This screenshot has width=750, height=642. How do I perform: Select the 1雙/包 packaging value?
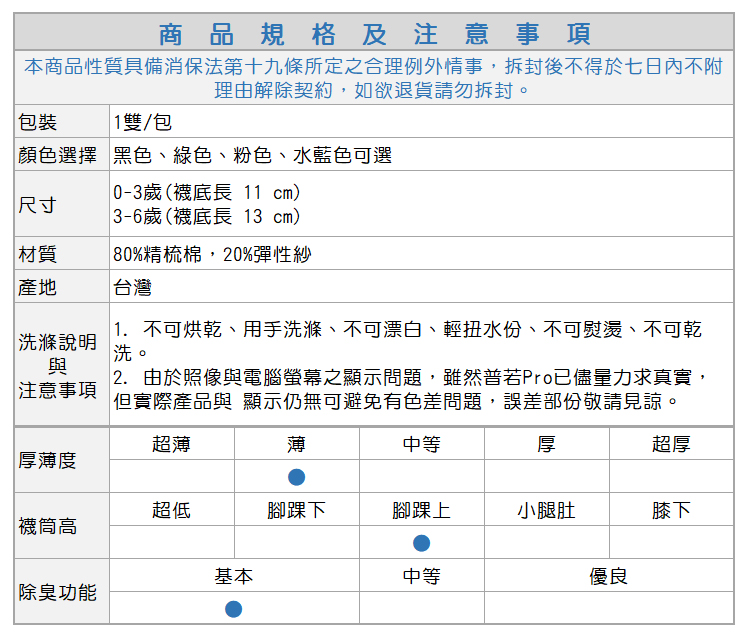143,123
